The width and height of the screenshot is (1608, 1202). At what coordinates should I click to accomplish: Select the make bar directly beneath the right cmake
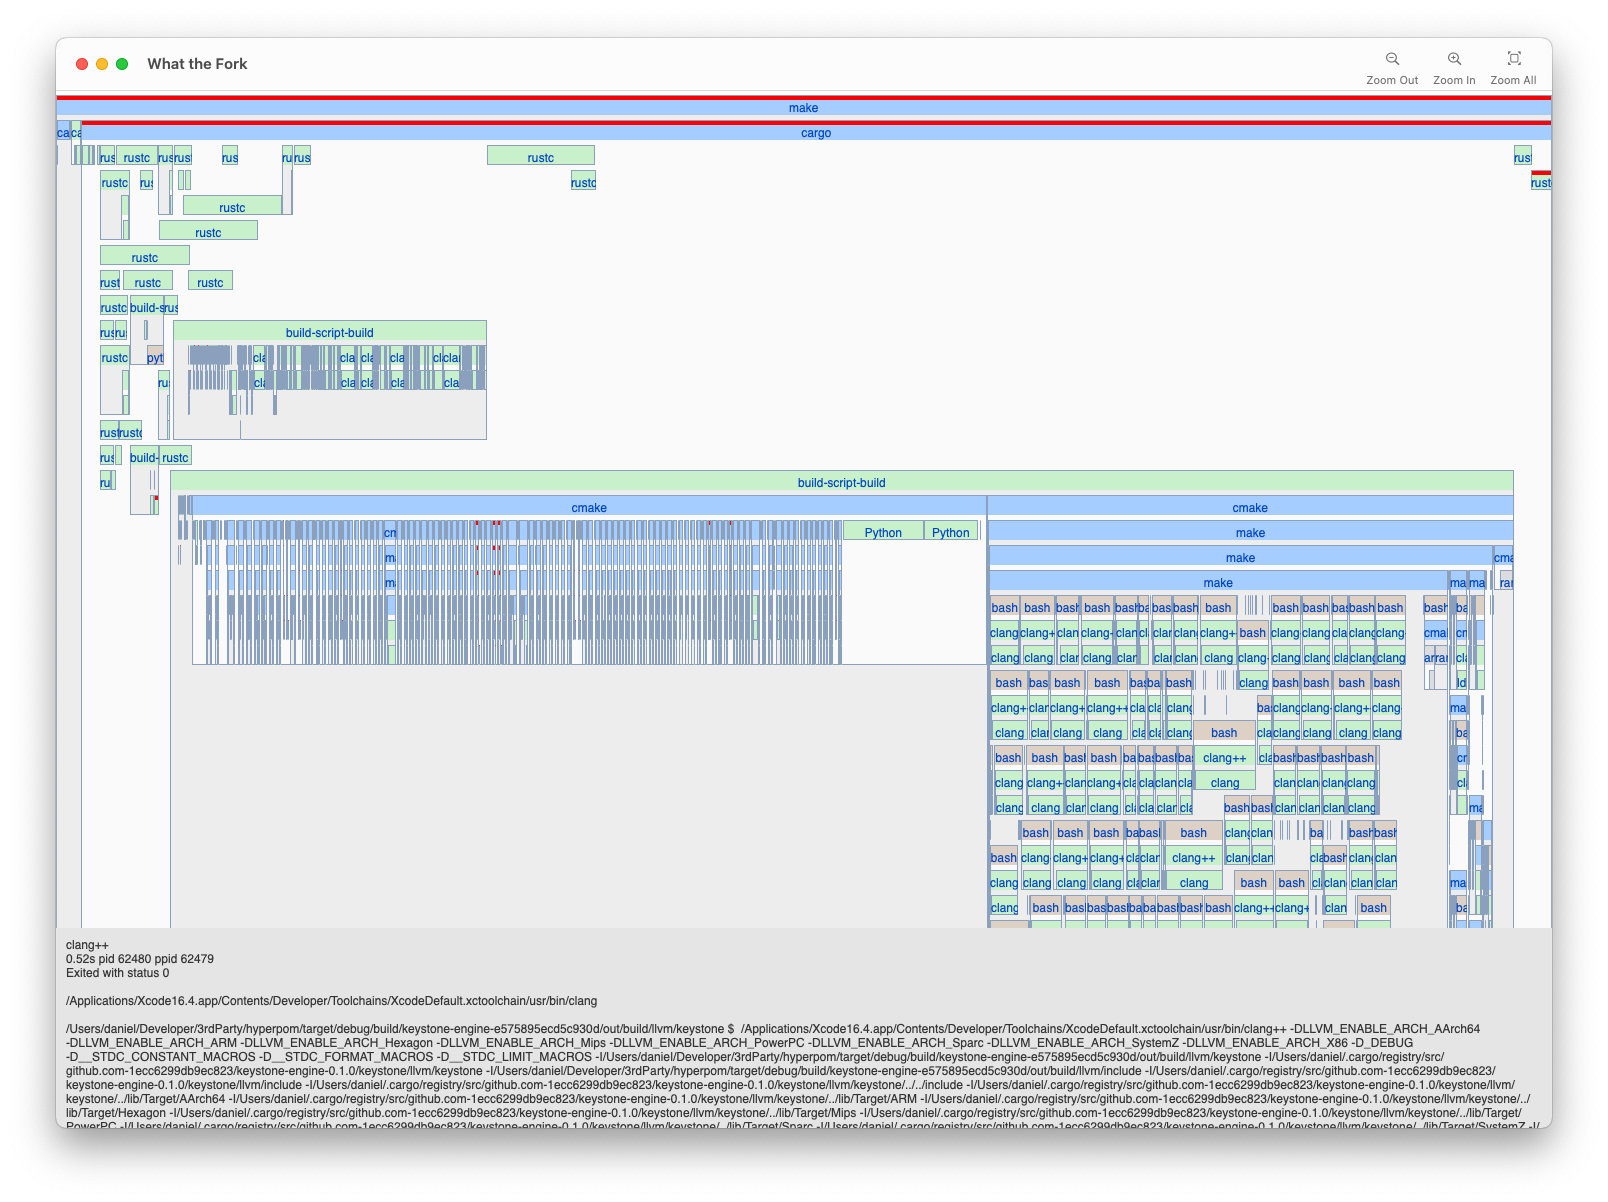click(x=1249, y=532)
